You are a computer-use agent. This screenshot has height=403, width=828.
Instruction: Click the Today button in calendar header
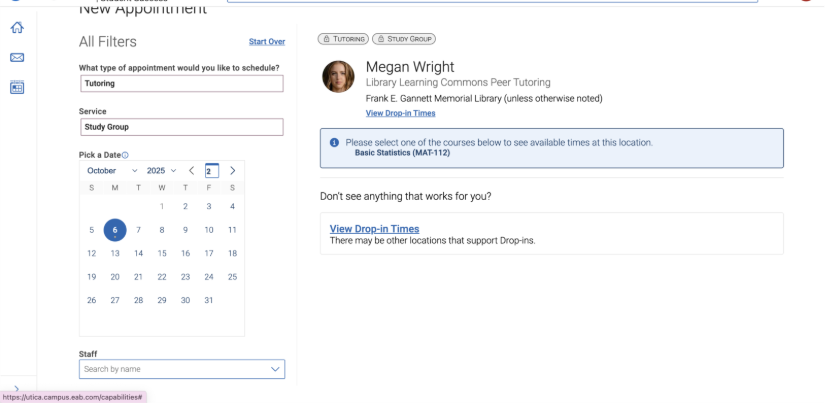[211, 171]
